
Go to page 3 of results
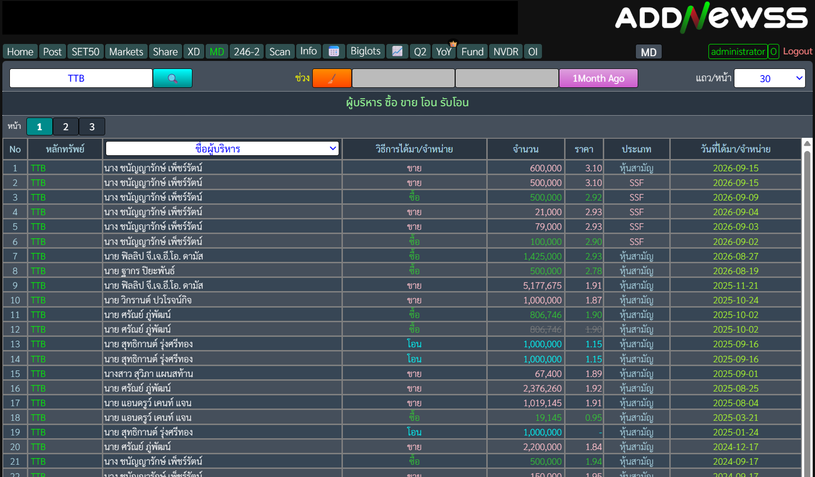92,127
